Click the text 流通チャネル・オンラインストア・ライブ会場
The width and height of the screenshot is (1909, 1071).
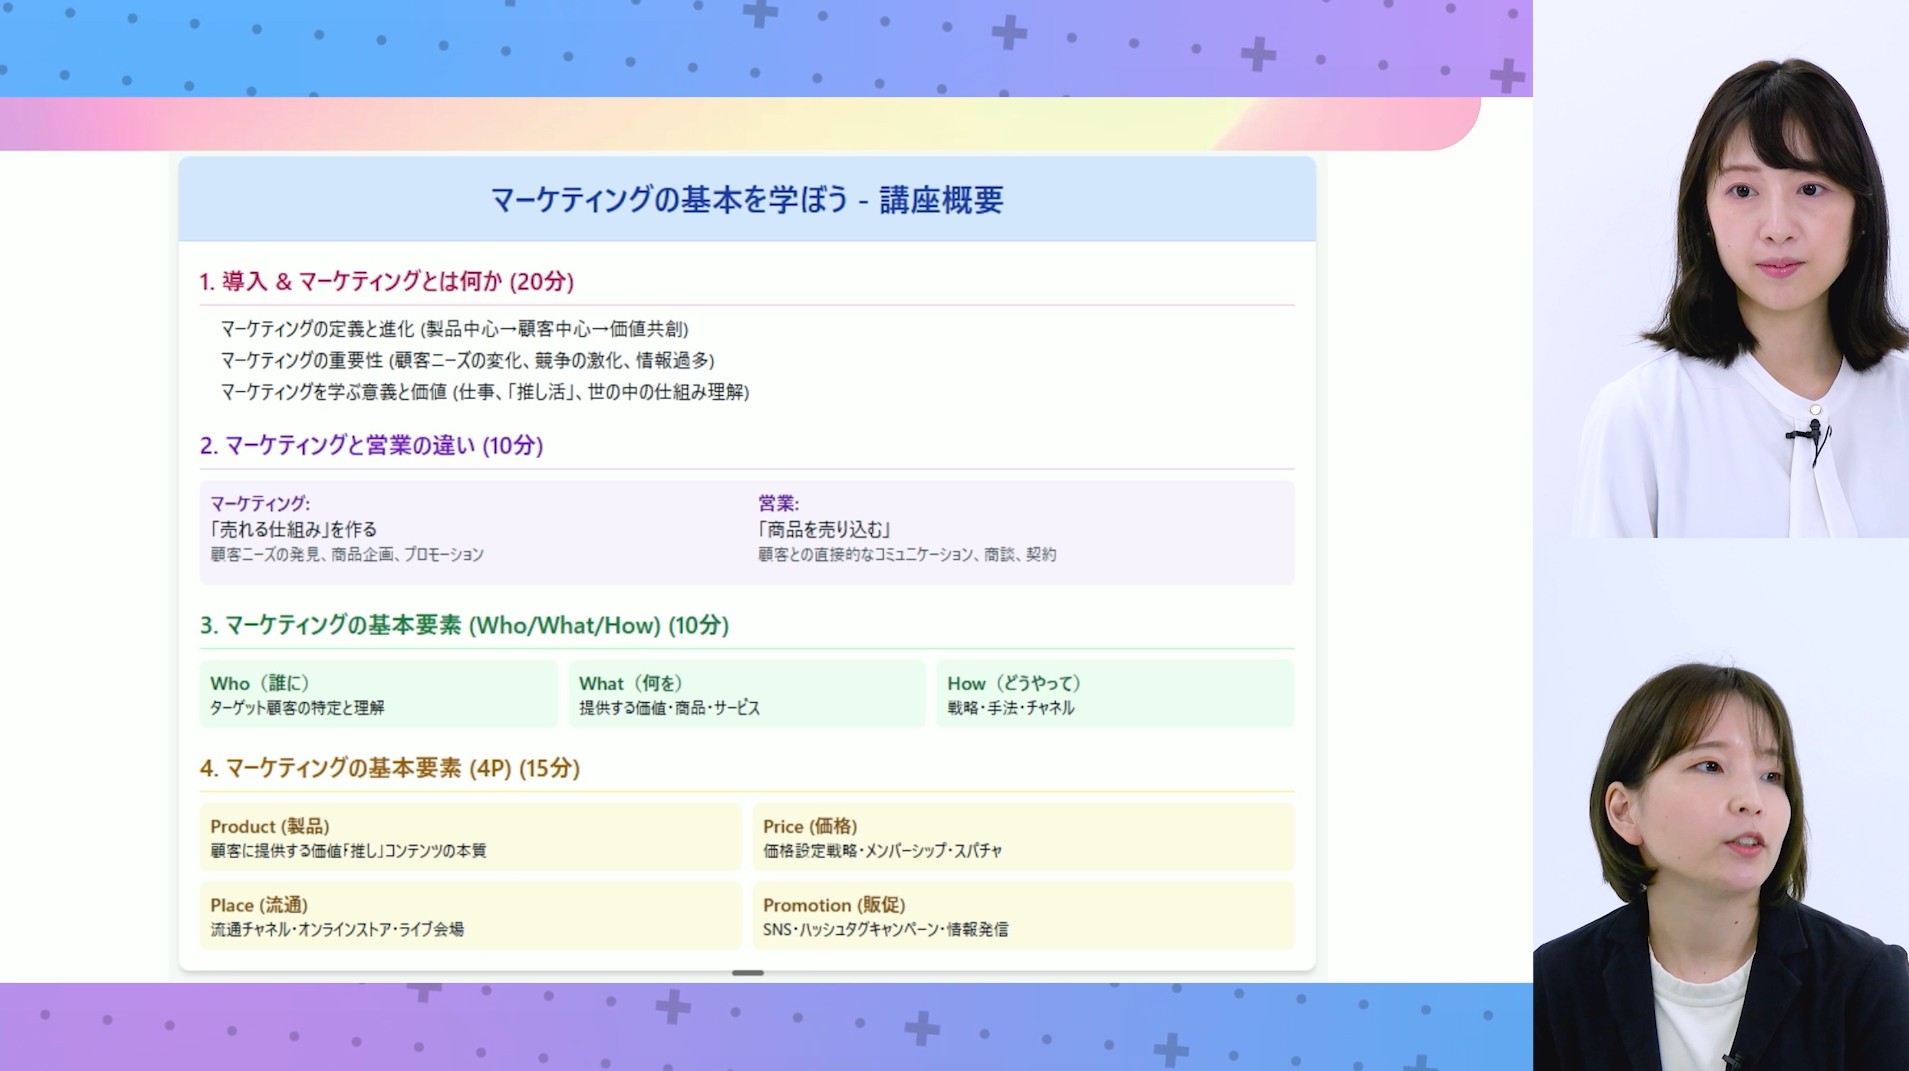point(337,930)
